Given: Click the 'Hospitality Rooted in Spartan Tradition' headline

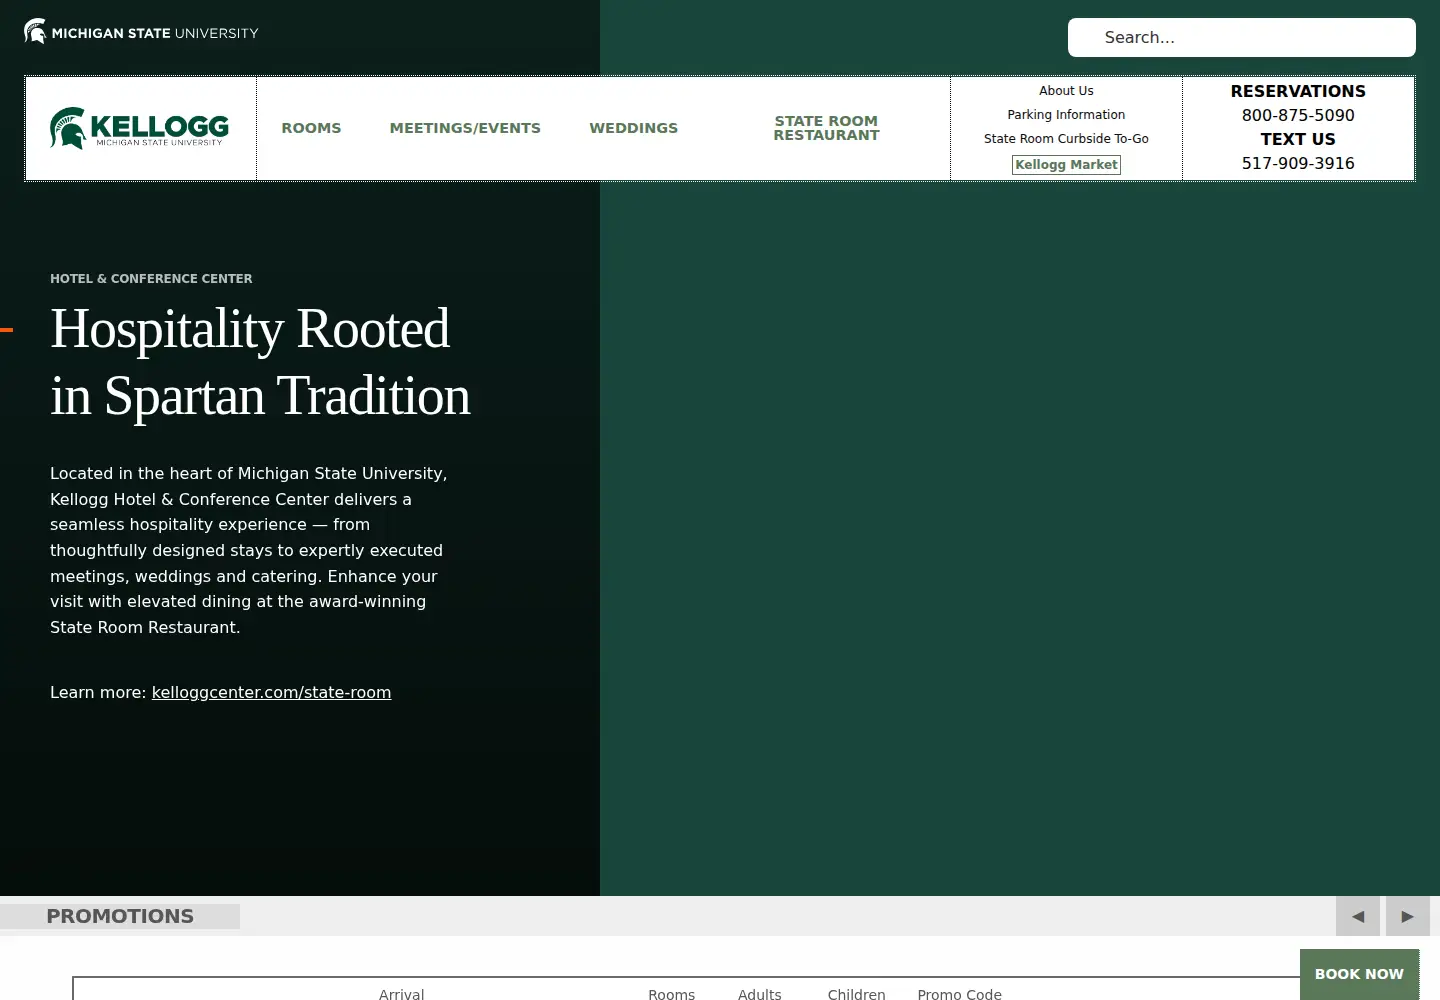Looking at the screenshot, I should point(260,362).
